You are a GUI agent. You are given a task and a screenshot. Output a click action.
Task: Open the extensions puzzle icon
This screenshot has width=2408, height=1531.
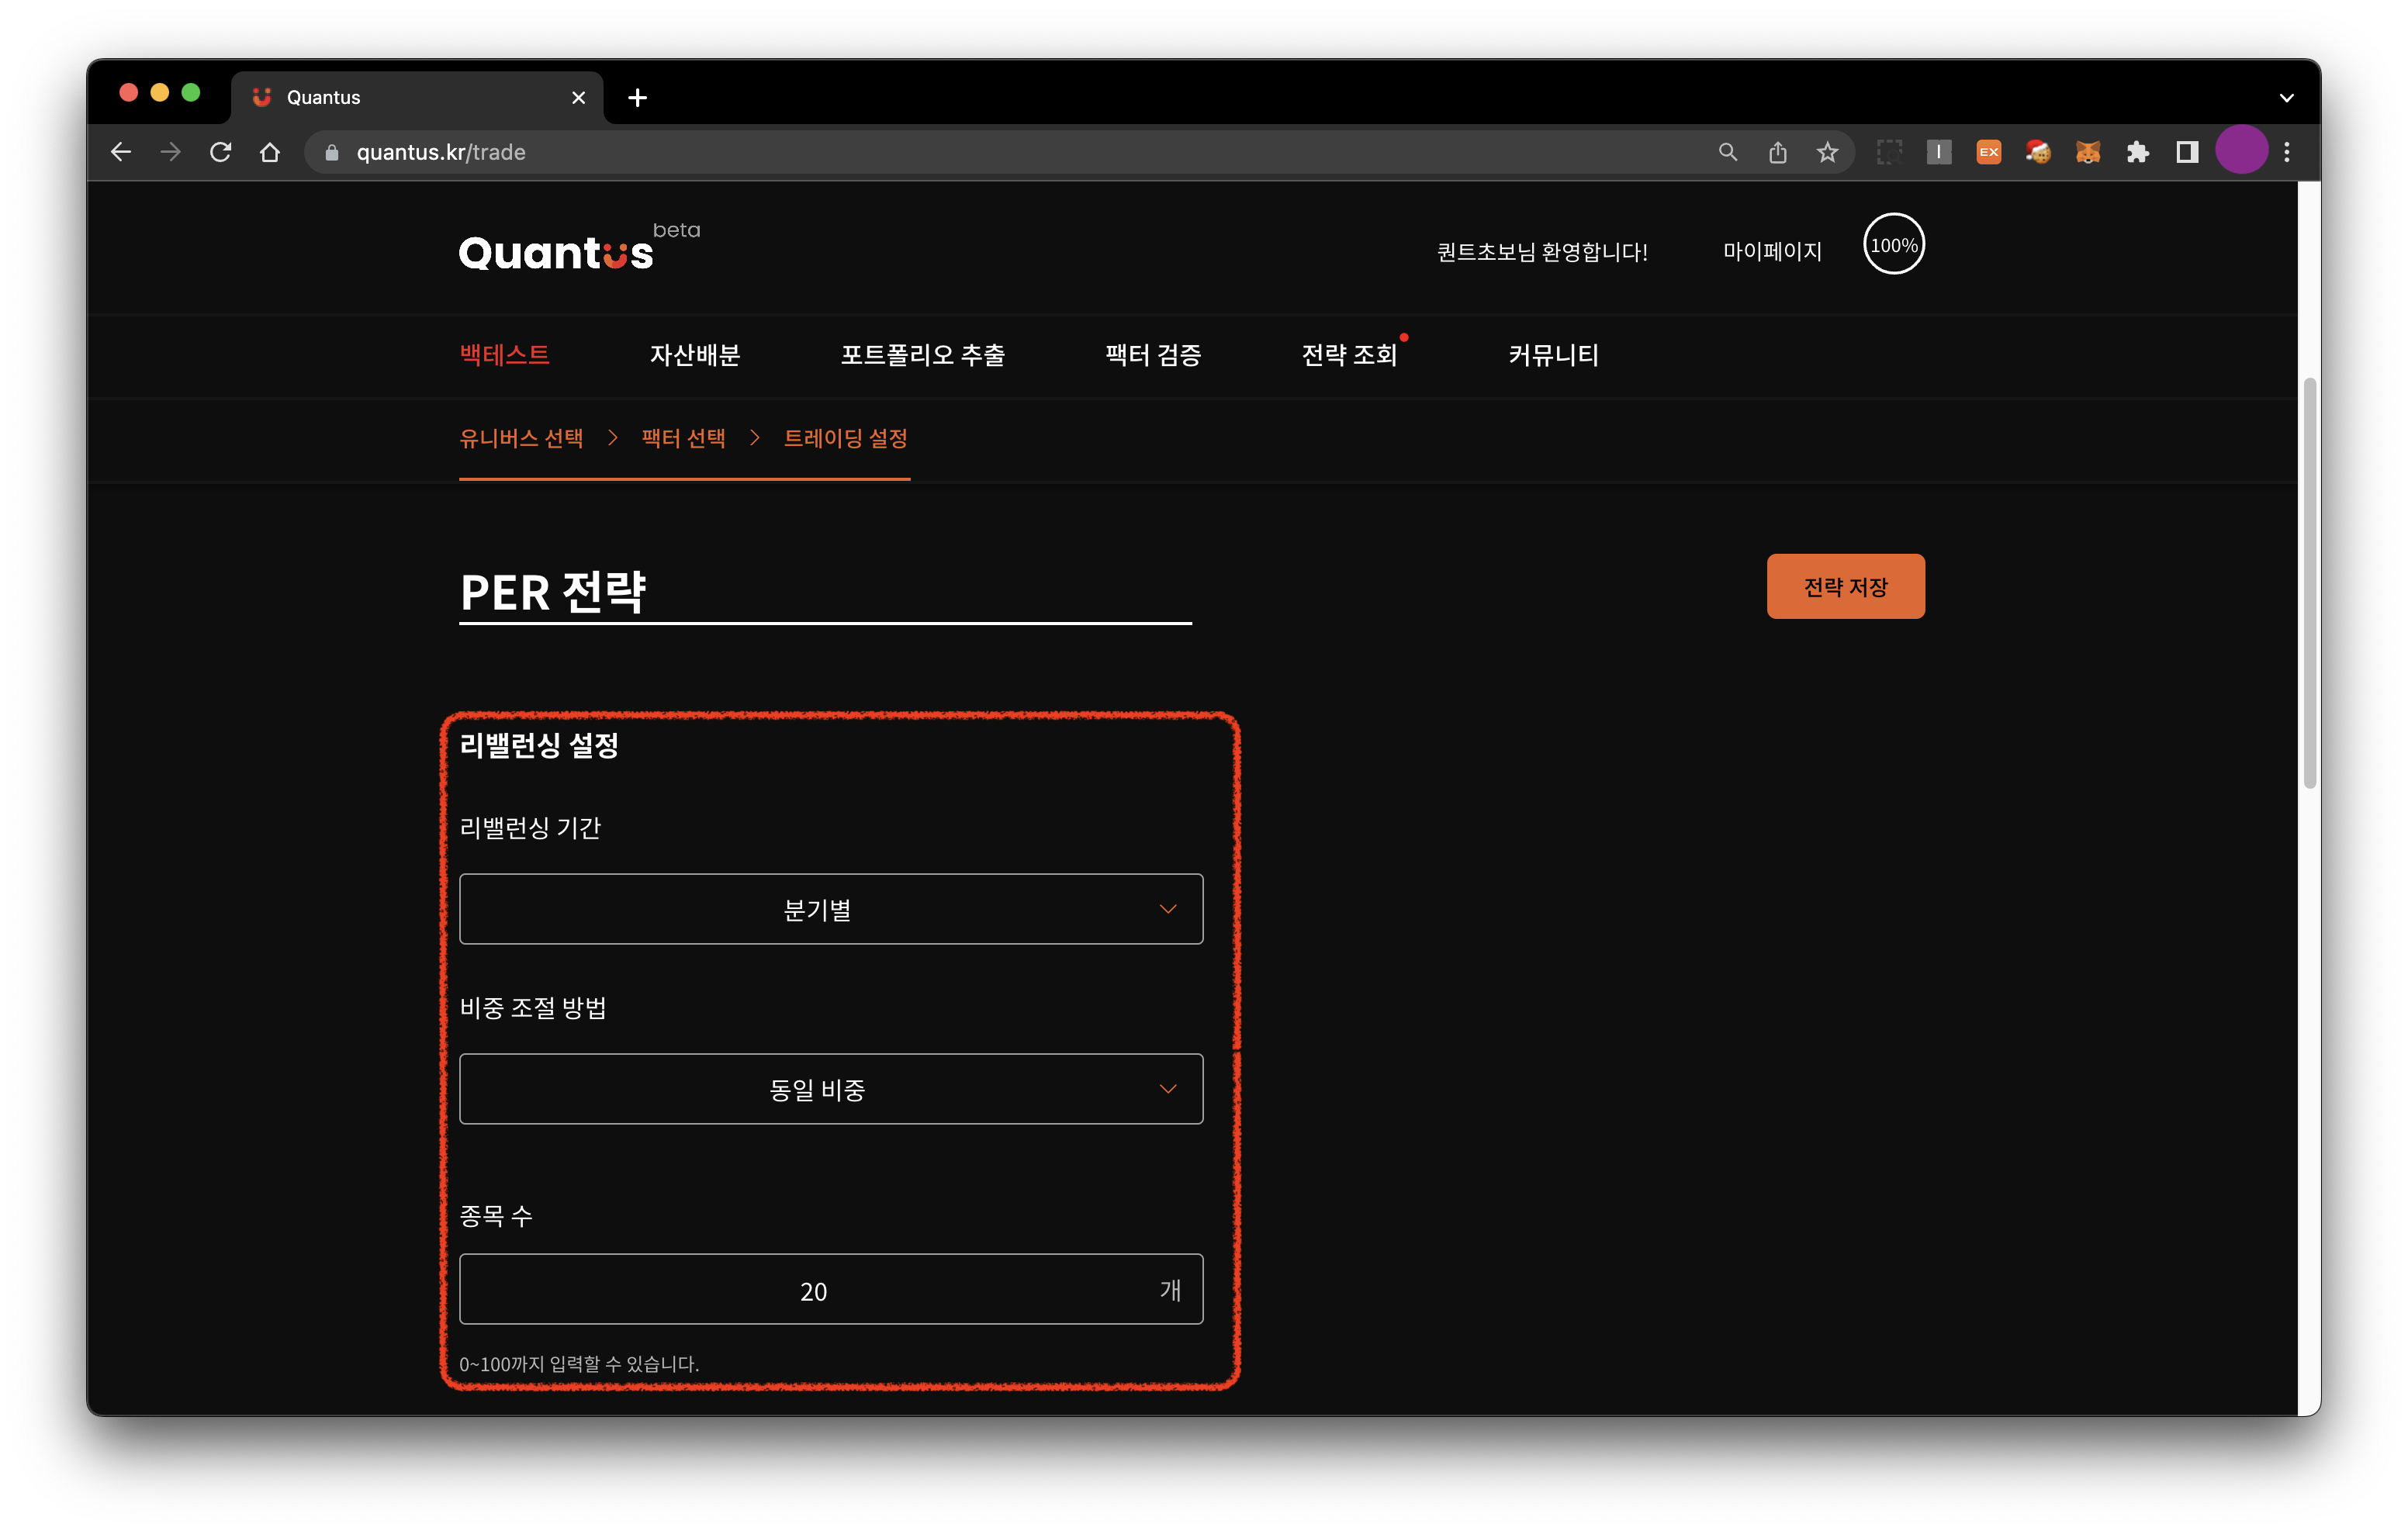point(2137,152)
